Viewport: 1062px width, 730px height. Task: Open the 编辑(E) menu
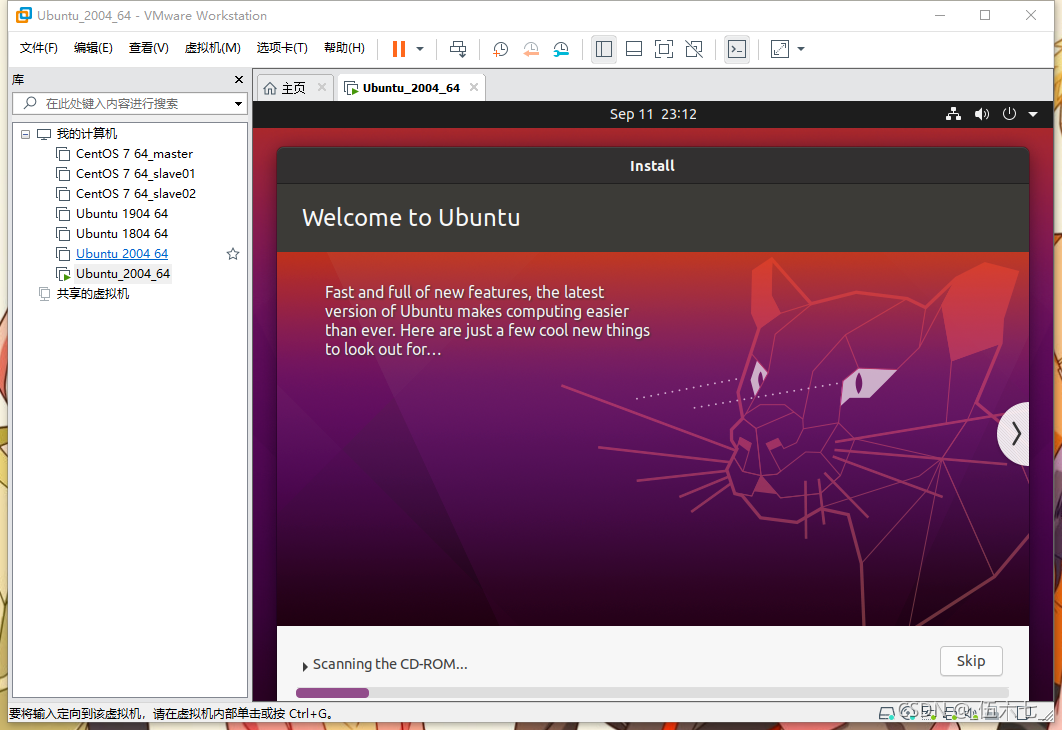pyautogui.click(x=93, y=48)
